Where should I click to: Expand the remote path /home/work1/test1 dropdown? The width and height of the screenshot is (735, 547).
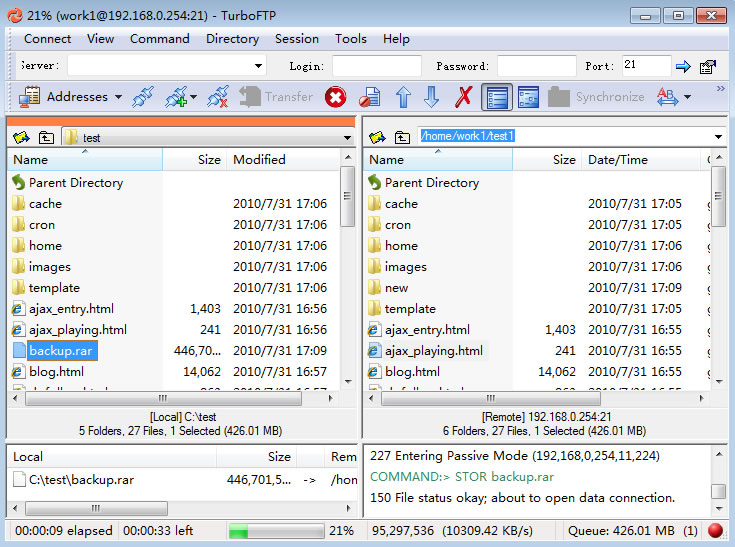(718, 137)
